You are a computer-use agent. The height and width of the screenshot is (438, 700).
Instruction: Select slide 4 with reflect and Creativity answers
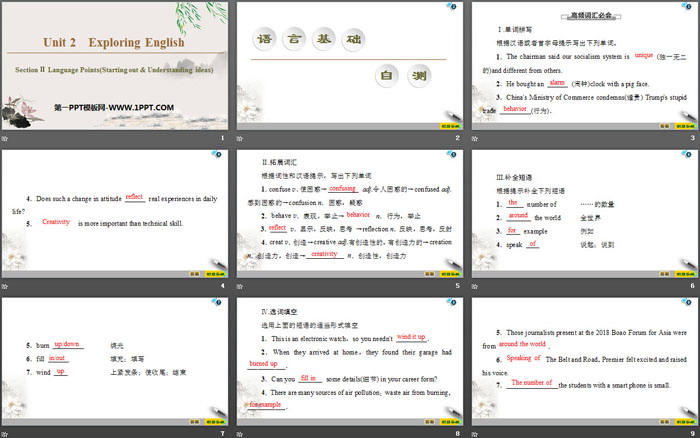(115, 213)
